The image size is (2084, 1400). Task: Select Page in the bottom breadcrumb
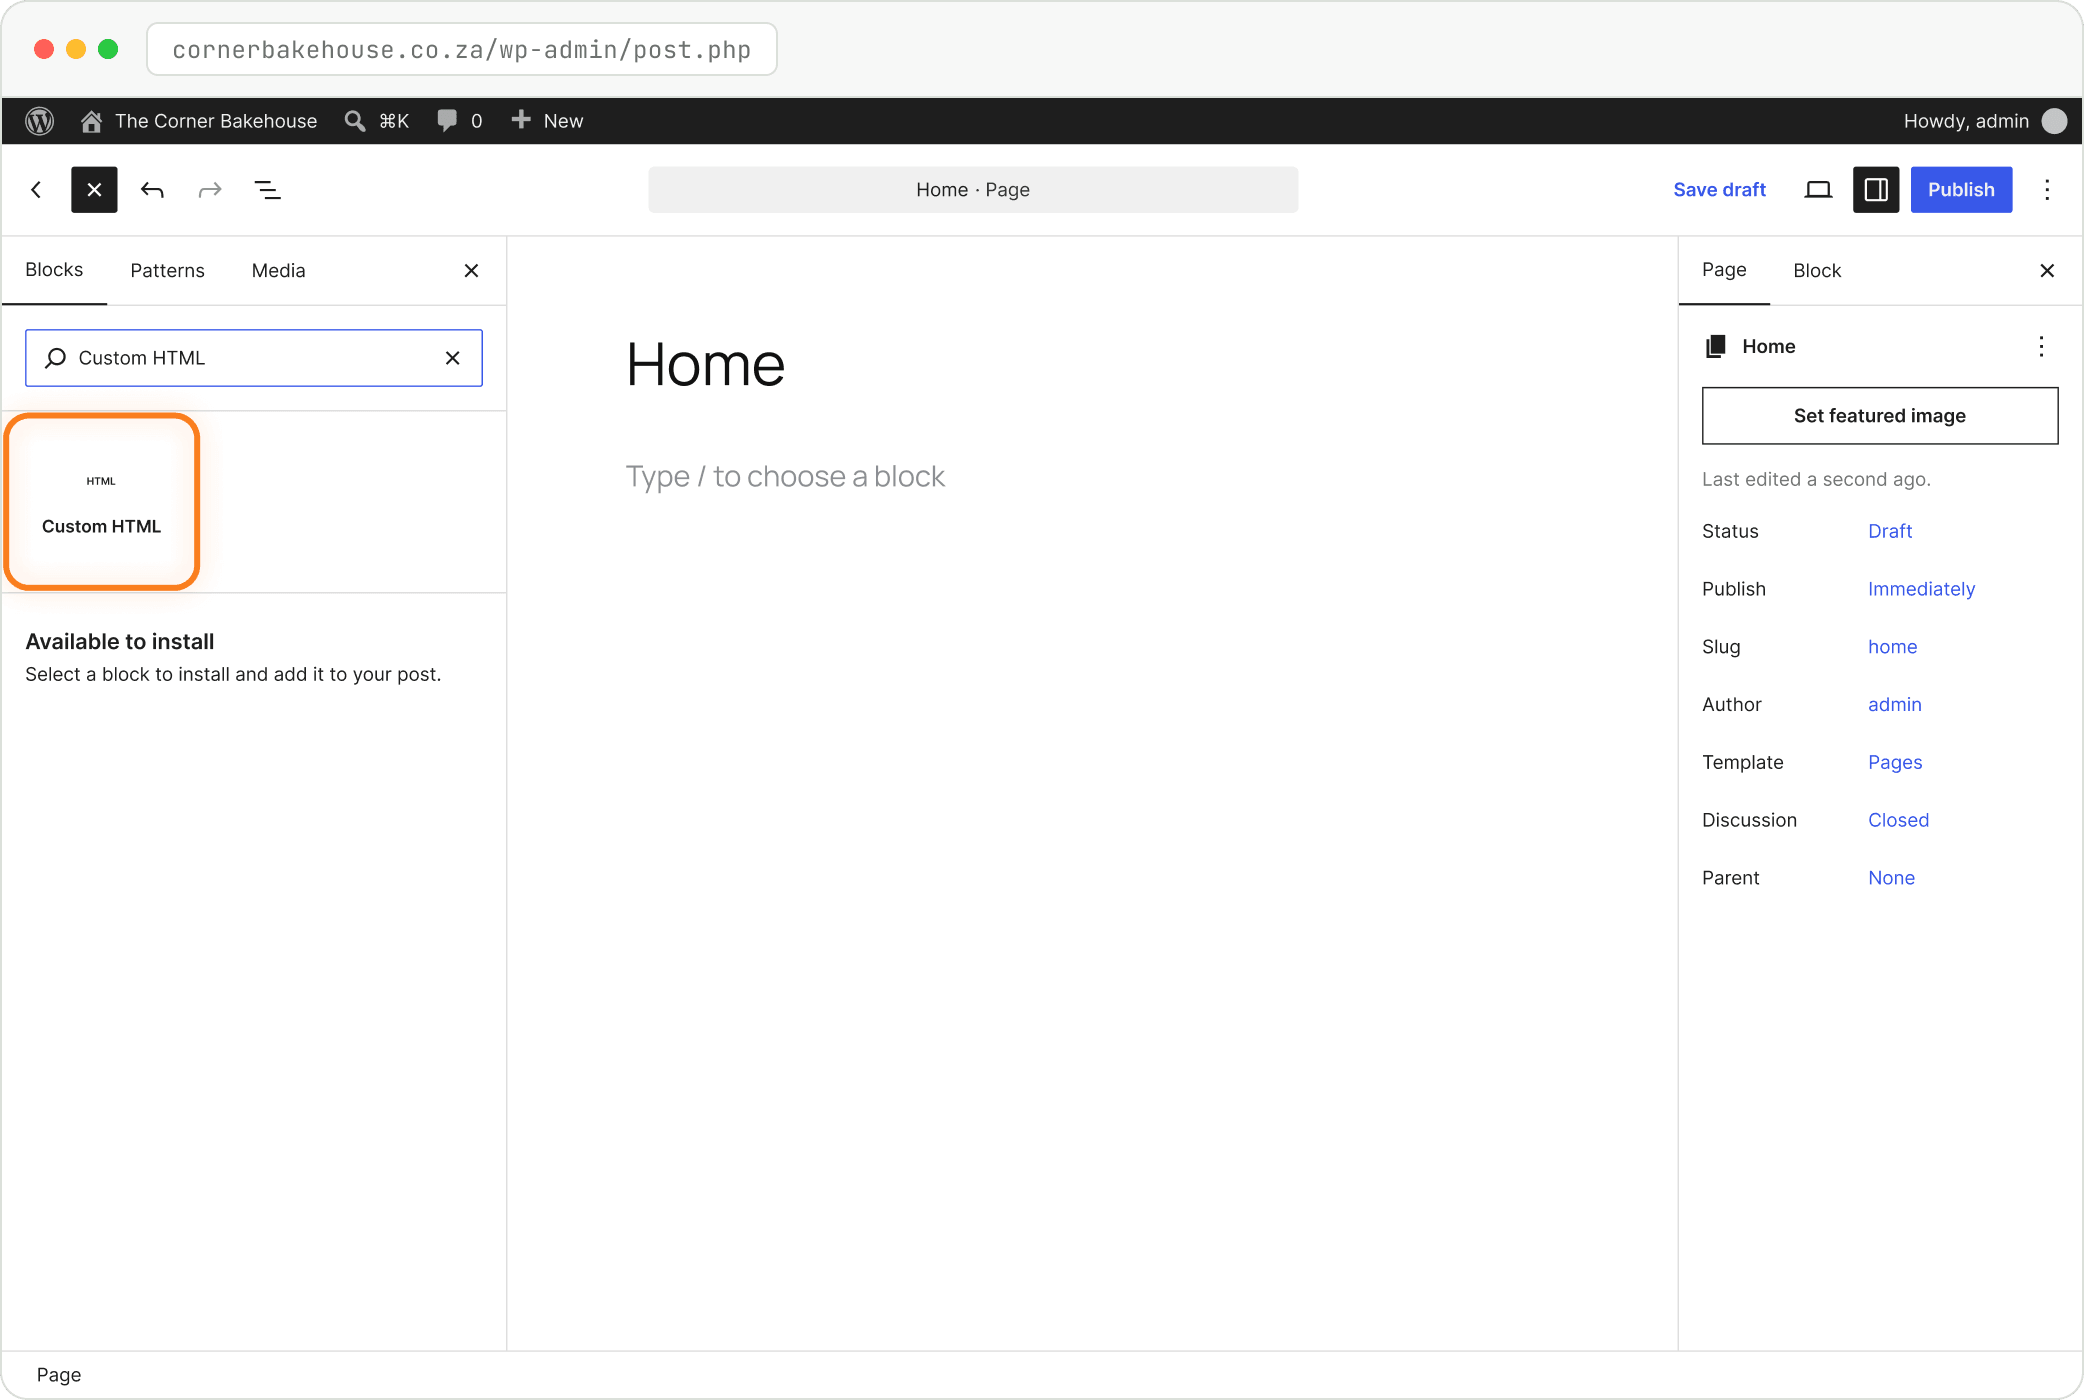(x=59, y=1375)
